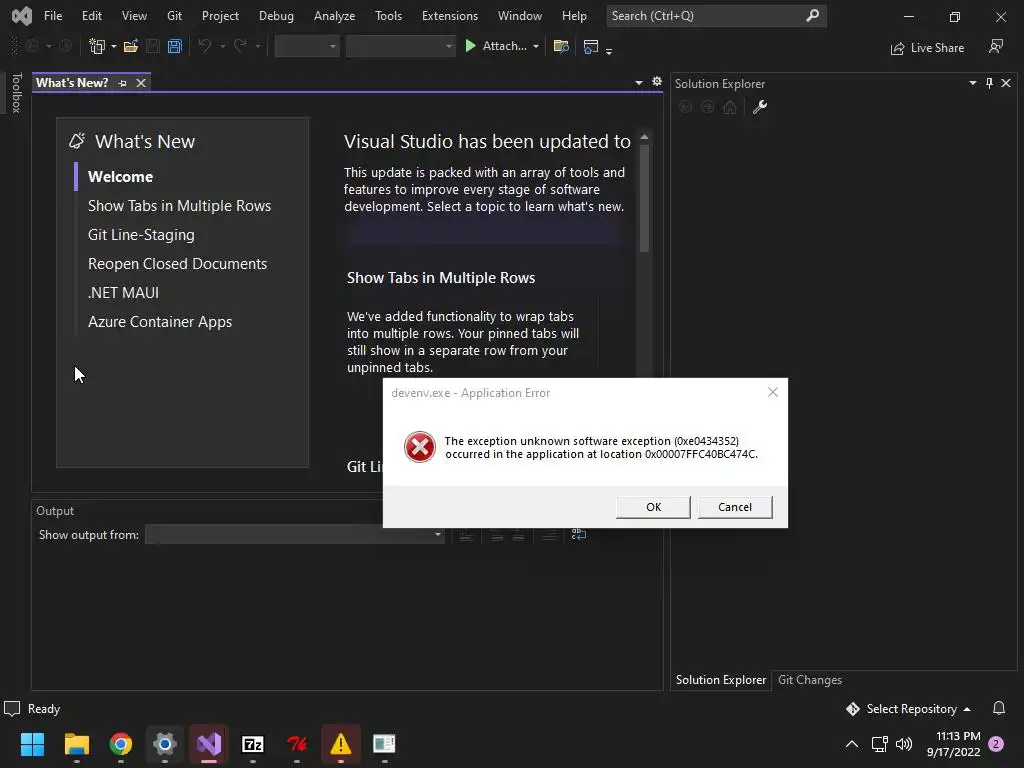The image size is (1024, 768).
Task: Open 7-Zip from the taskbar
Action: 253,744
